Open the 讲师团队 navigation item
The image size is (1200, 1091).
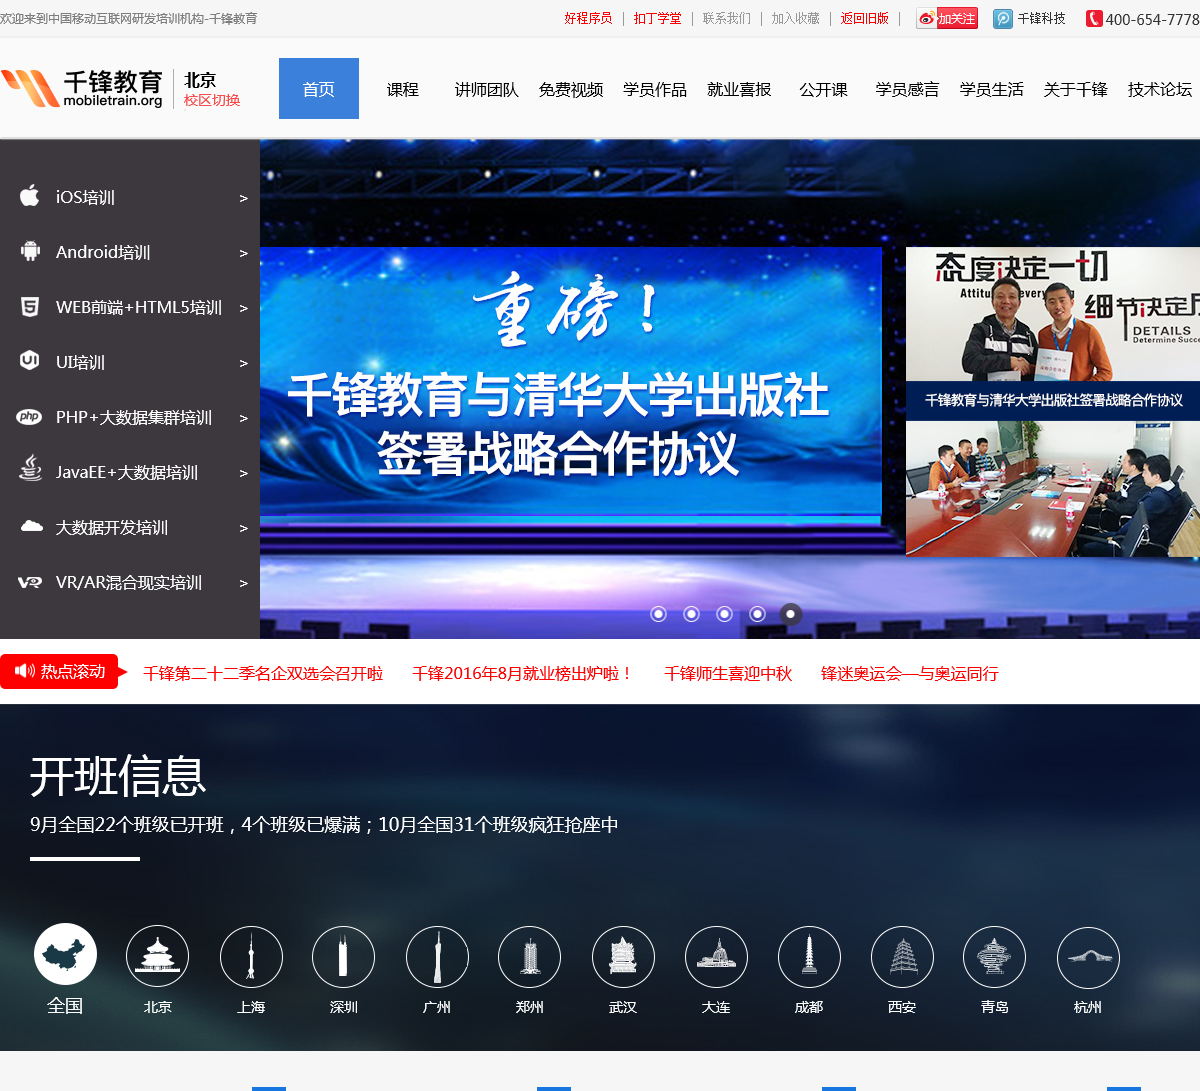point(487,89)
